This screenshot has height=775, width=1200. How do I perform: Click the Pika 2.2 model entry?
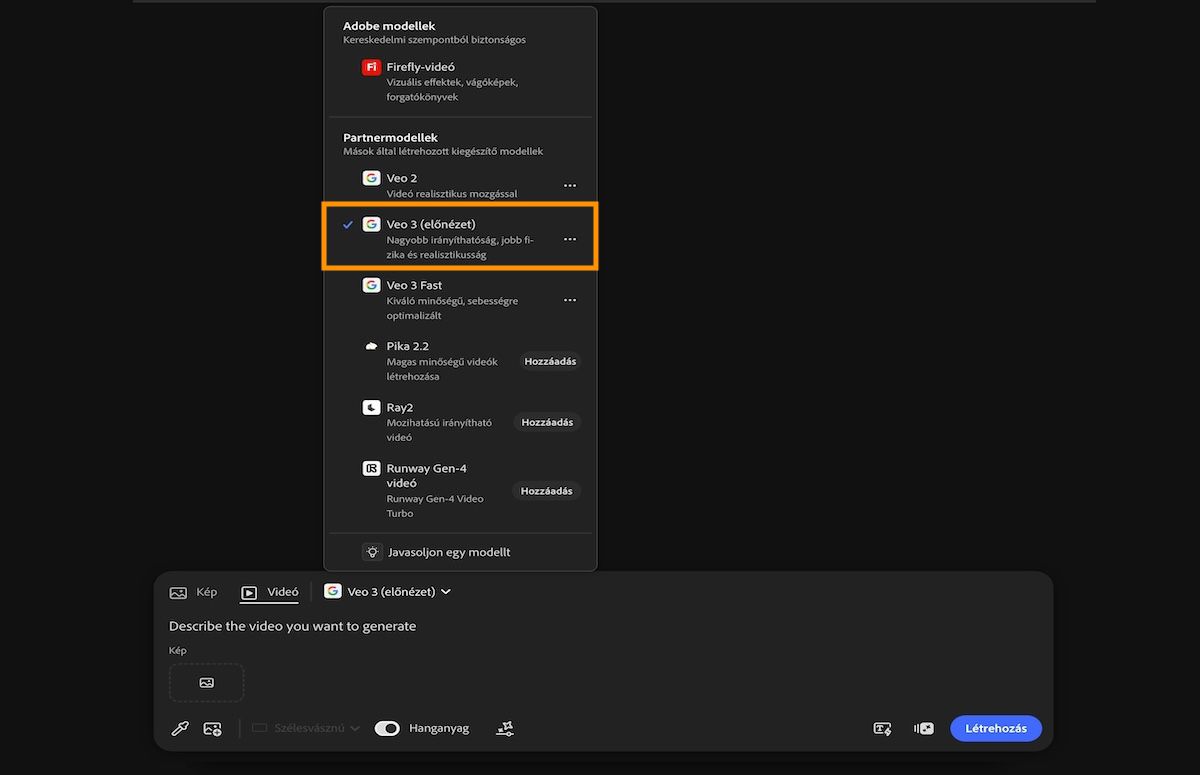point(460,361)
